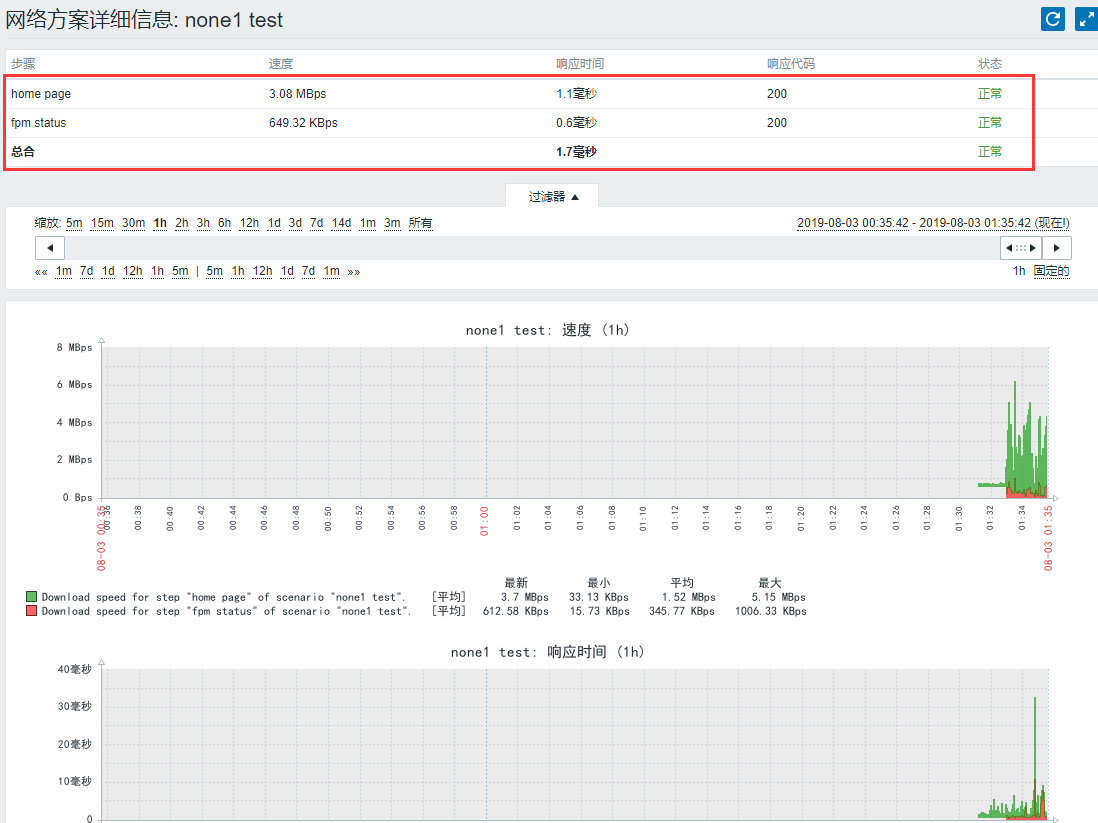Click the 平均 value 345.77 KBps
The height and width of the screenshot is (823, 1098).
681,611
